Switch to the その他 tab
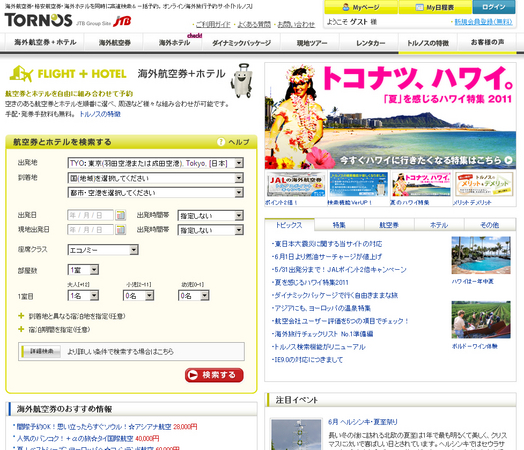Viewport: 524px width, 450px height. (490, 225)
